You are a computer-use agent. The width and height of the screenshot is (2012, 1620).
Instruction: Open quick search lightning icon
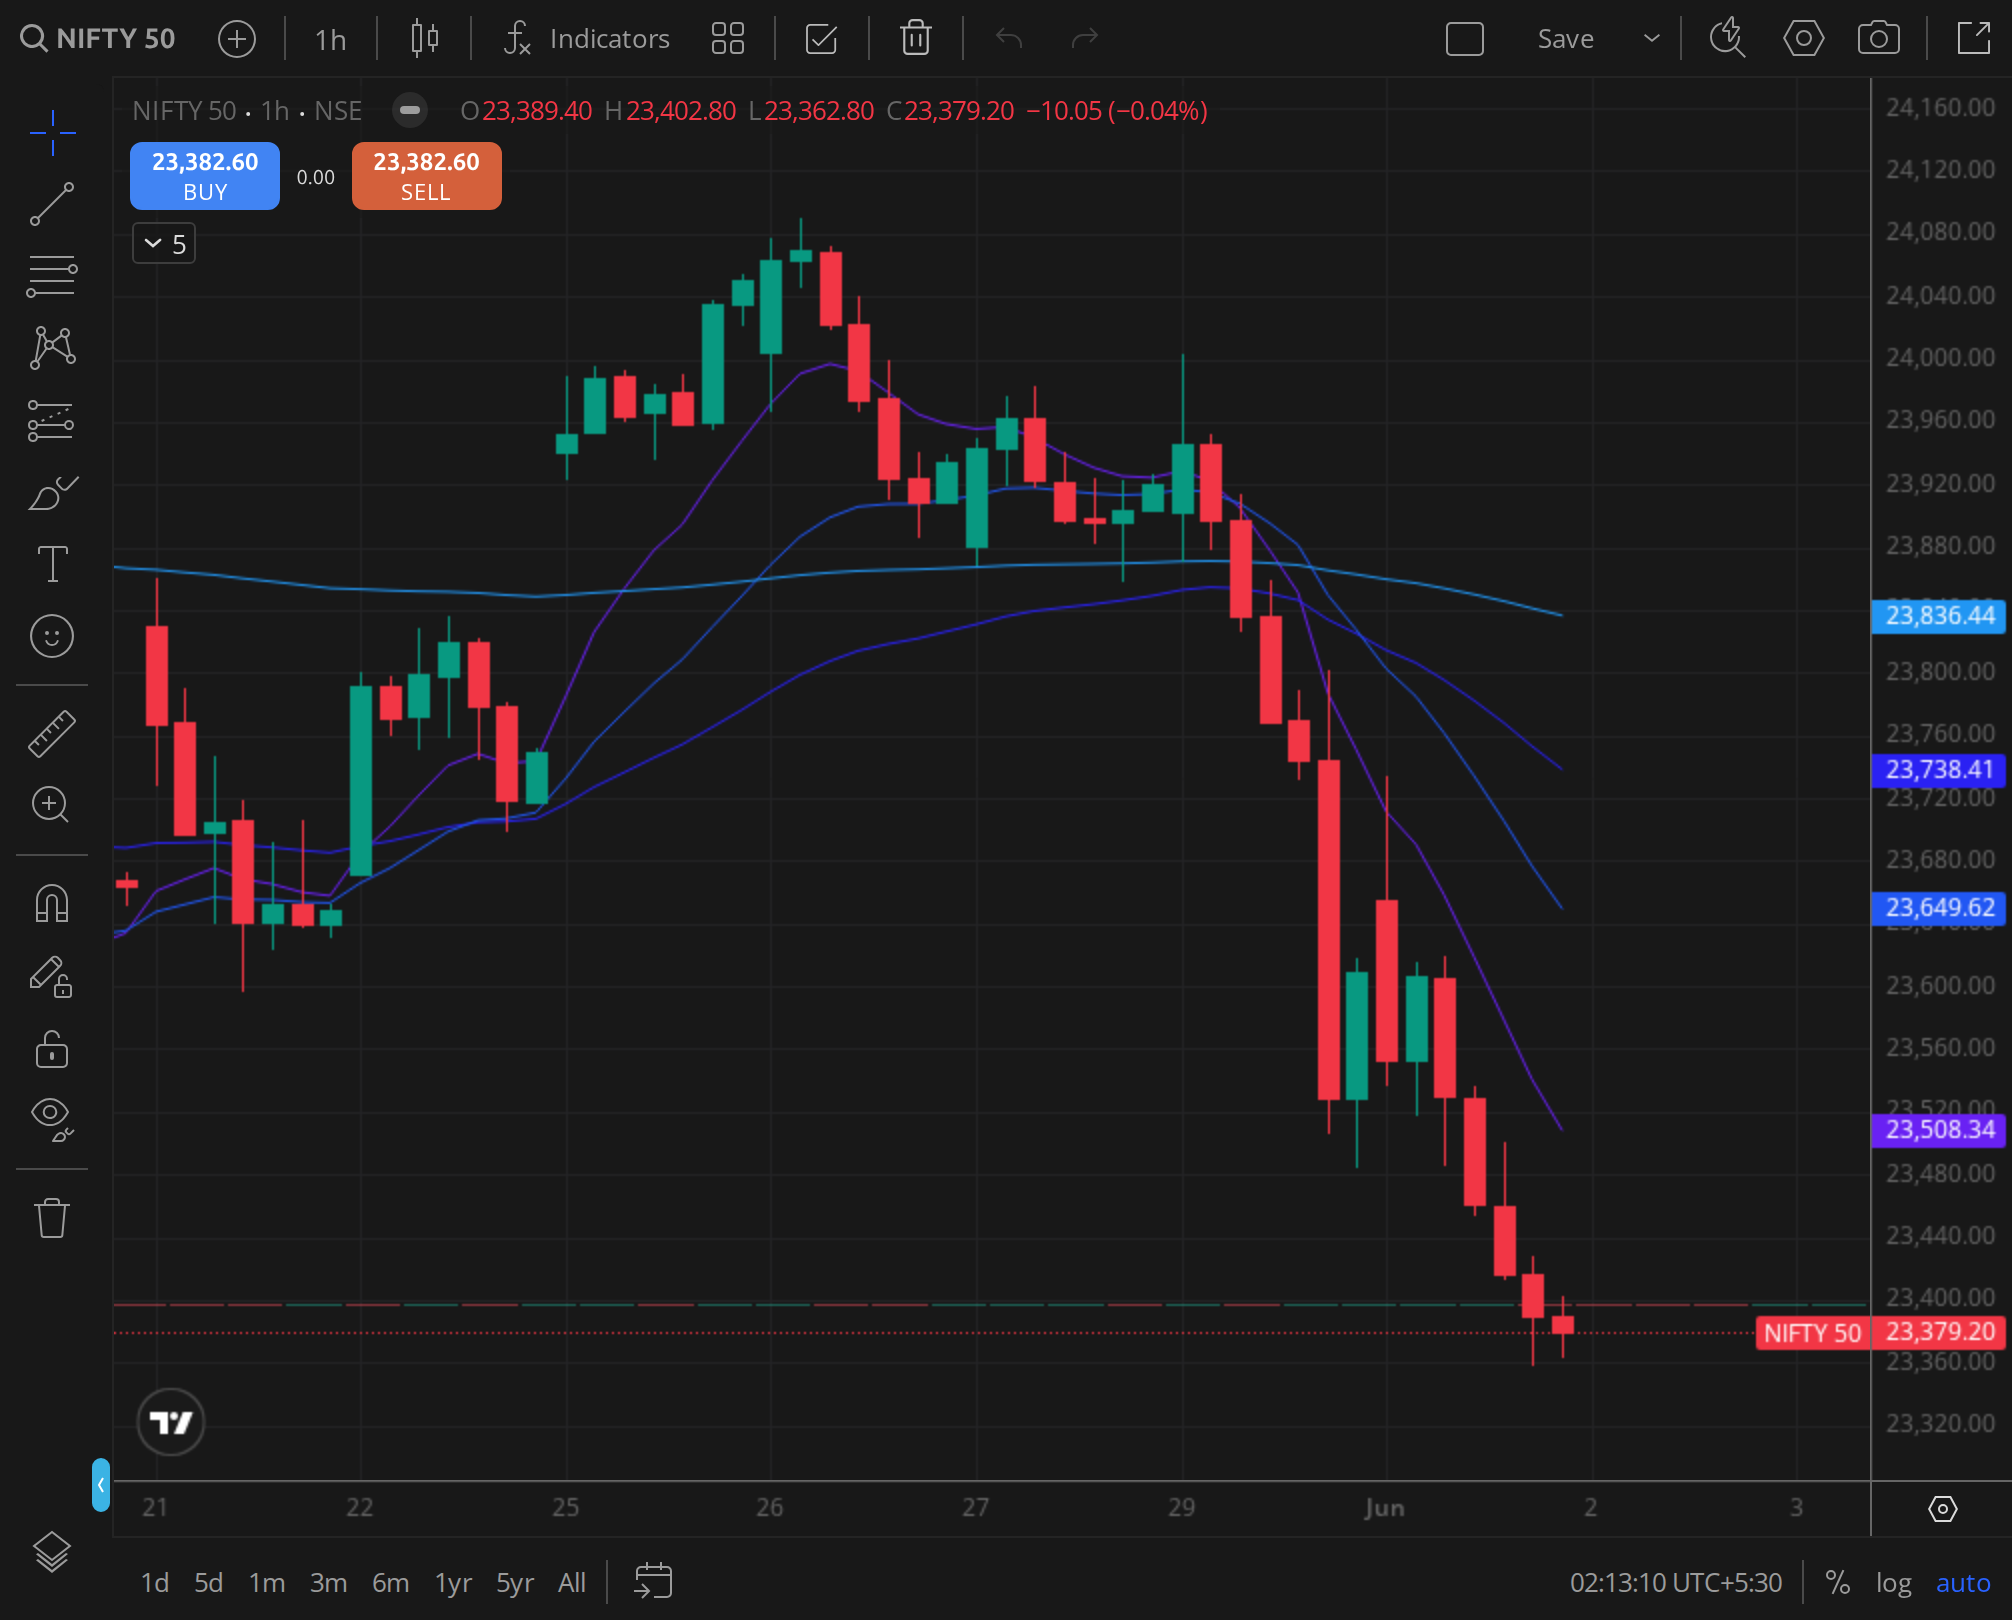1727,39
